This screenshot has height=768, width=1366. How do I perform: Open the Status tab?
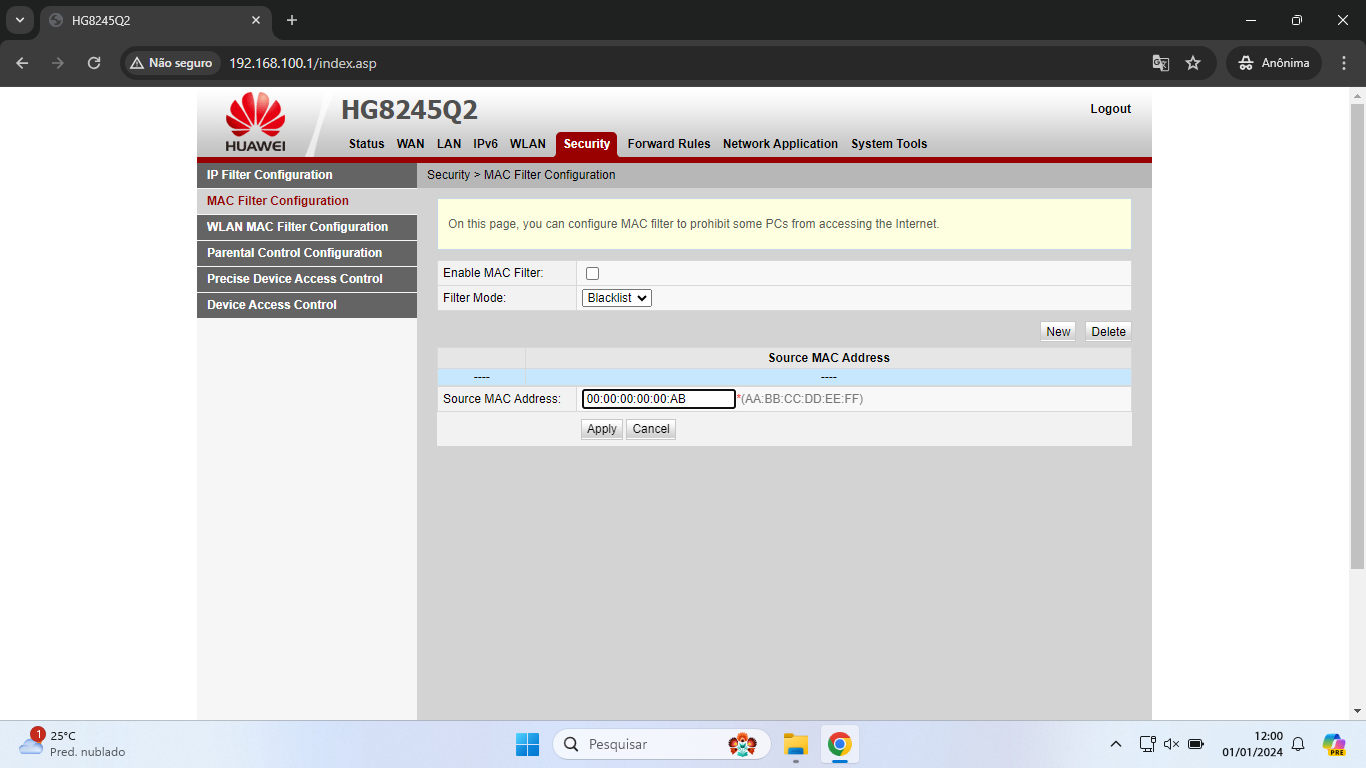[367, 144]
